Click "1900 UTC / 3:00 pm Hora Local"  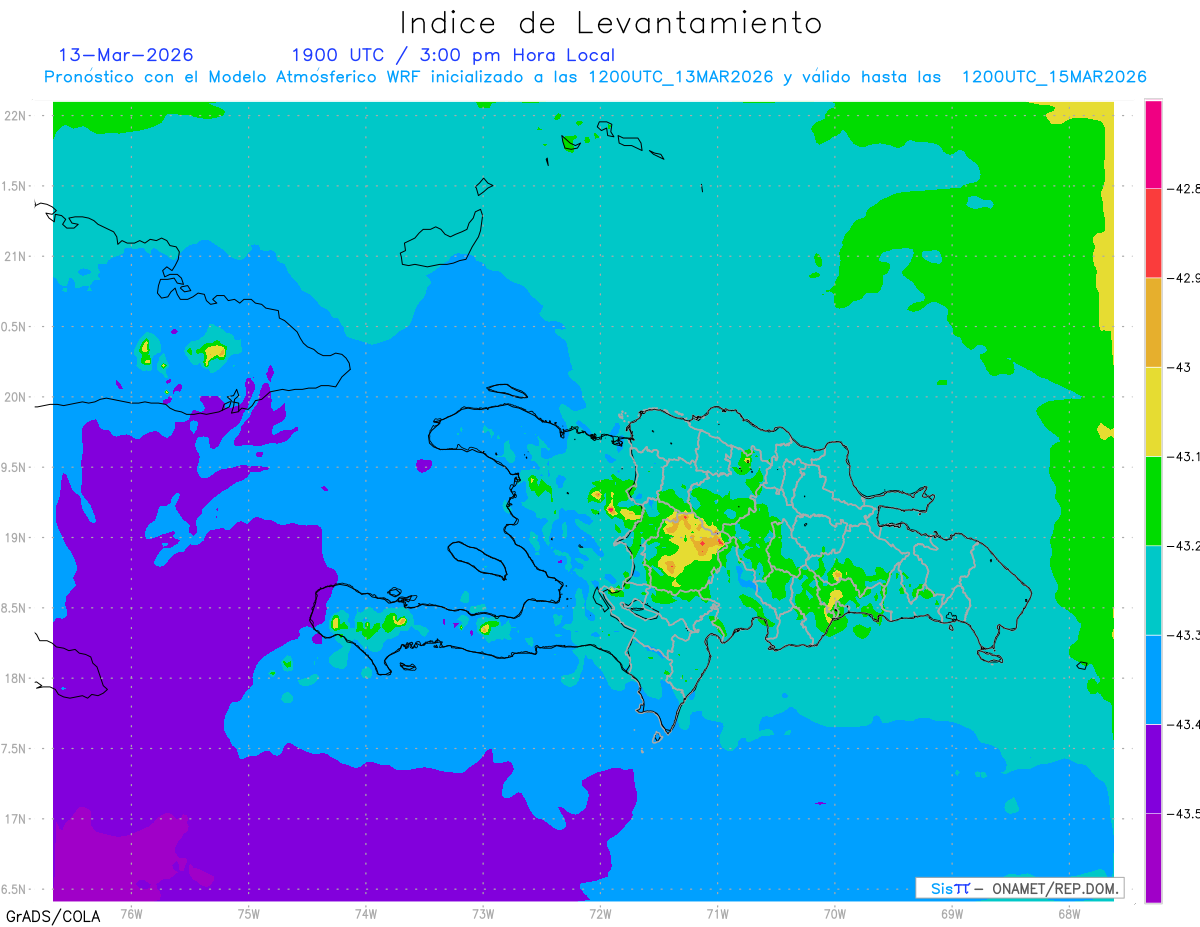[x=453, y=55]
